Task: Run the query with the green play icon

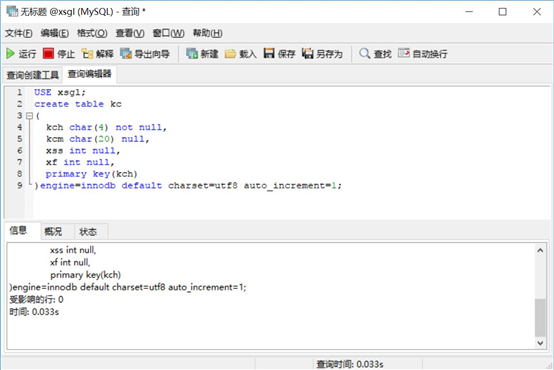Action: tap(21, 54)
